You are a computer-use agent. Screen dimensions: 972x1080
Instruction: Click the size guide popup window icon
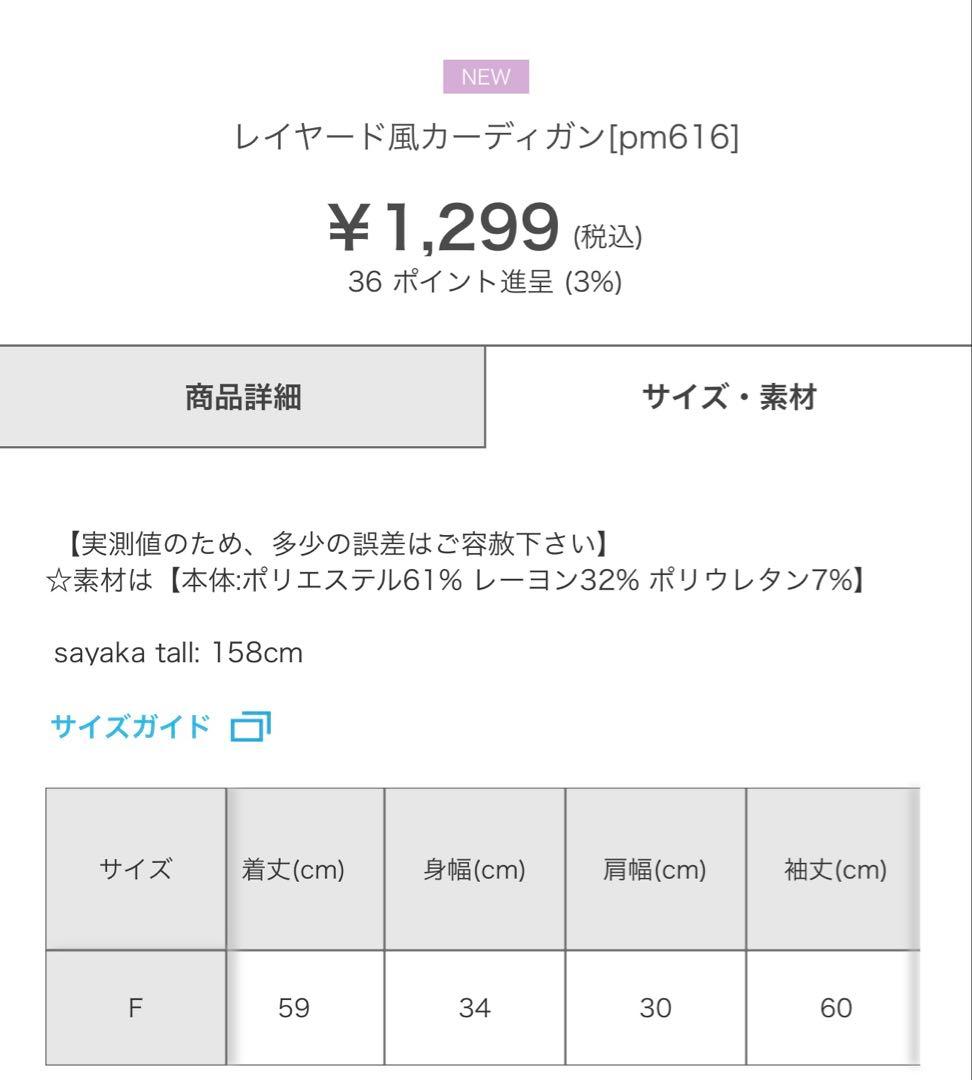(251, 727)
